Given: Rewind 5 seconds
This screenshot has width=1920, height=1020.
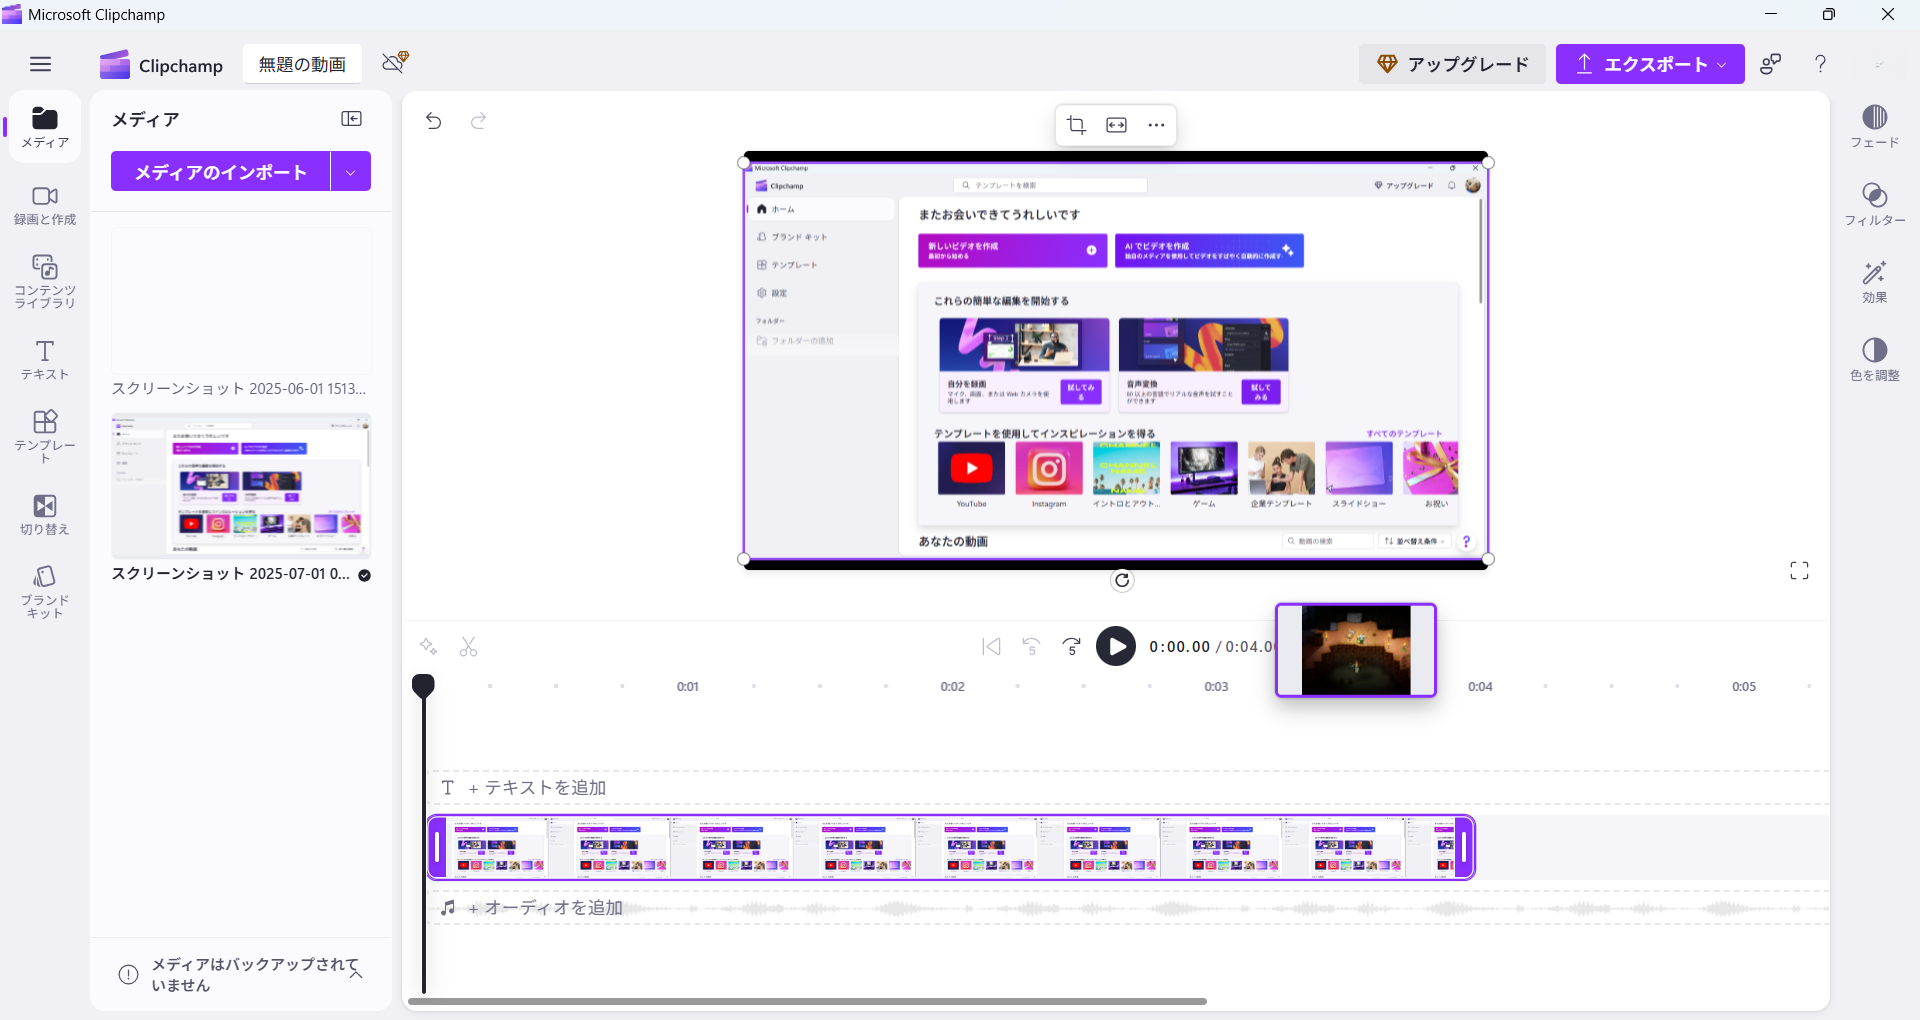Looking at the screenshot, I should 1031,646.
